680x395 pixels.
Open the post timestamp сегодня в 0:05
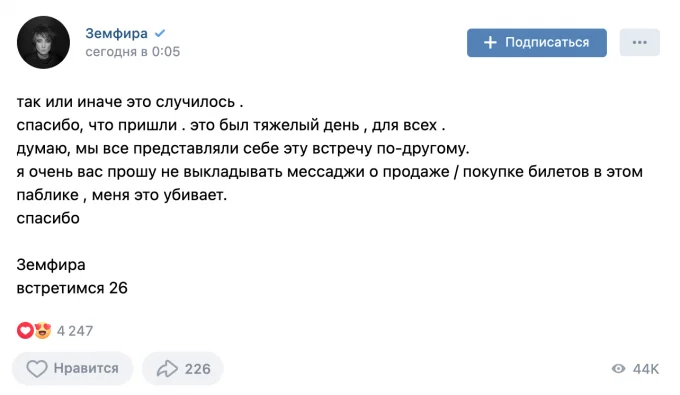point(132,52)
